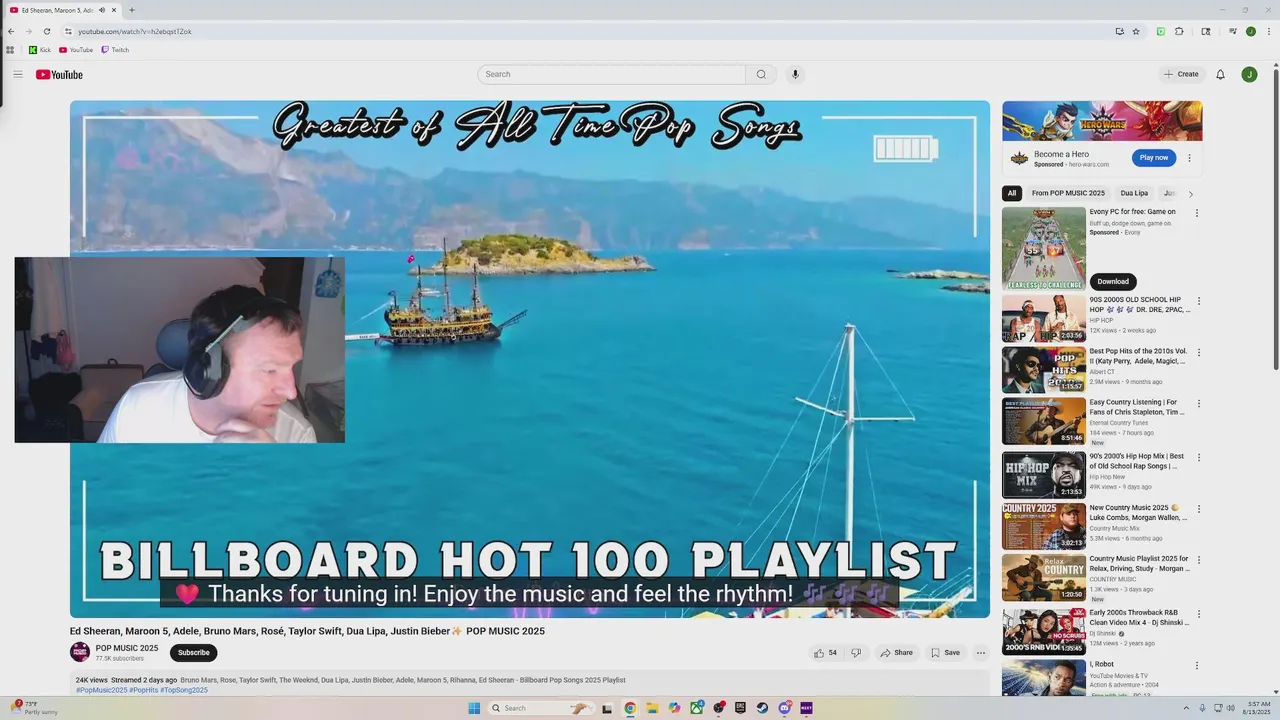The image size is (1280, 720).
Task: Open 90's 2000's Hip Hop Mix thumbnail
Action: [1044, 475]
